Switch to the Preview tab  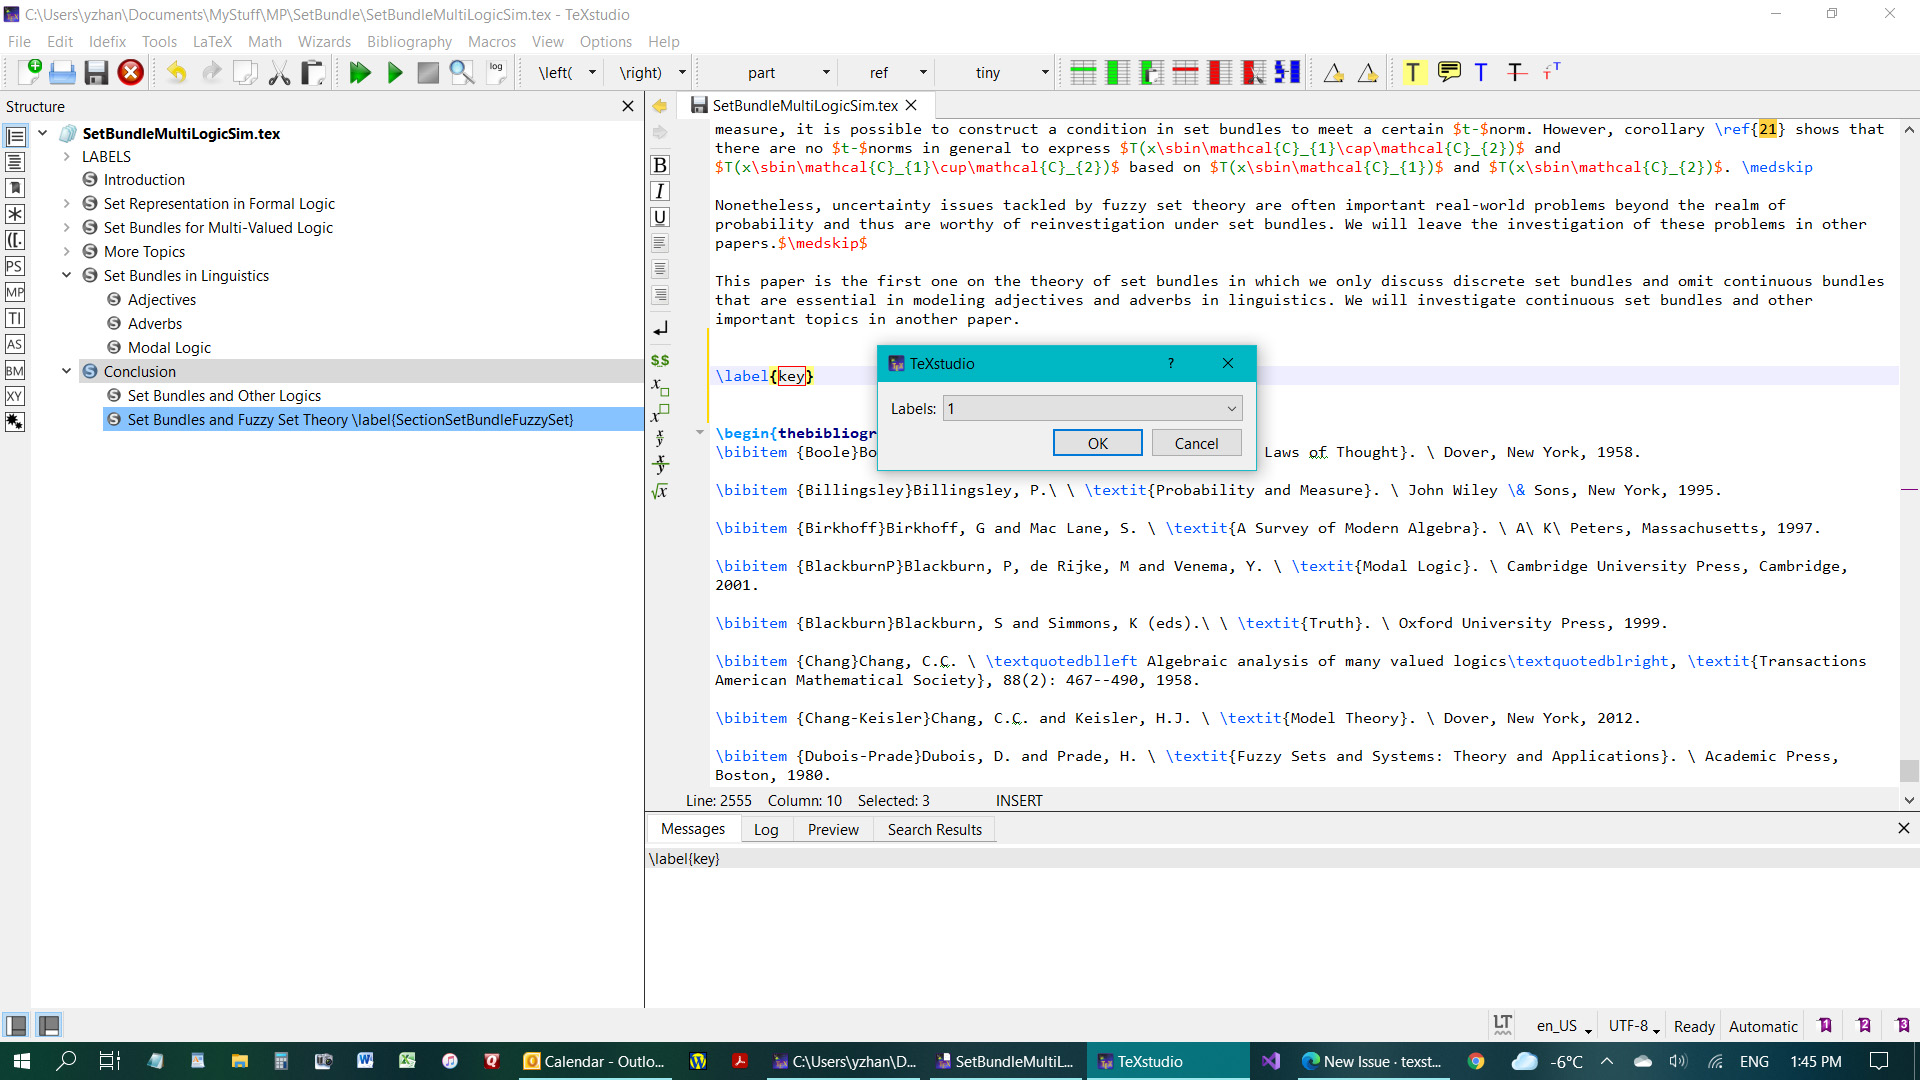[833, 829]
